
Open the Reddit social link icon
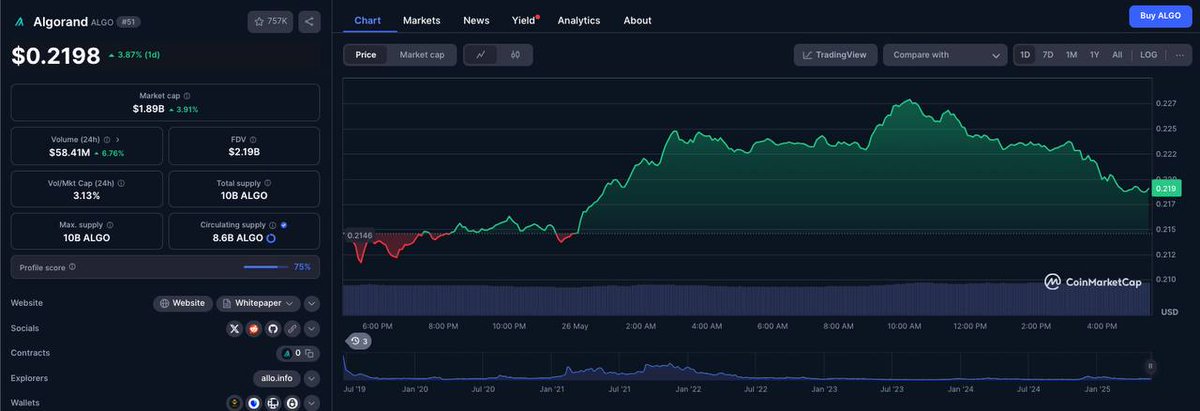[x=254, y=328]
